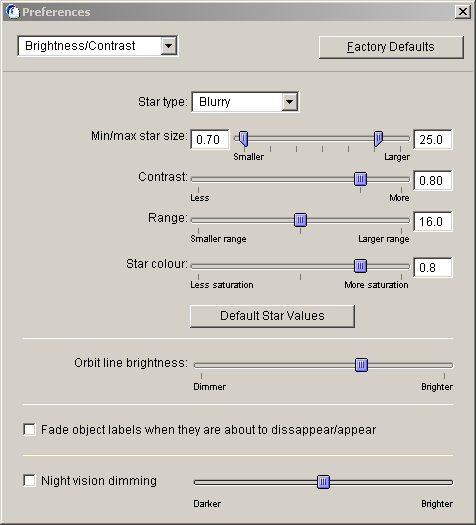Click the Factory Defaults button
Viewport: 476px width, 525px height.
[x=391, y=47]
